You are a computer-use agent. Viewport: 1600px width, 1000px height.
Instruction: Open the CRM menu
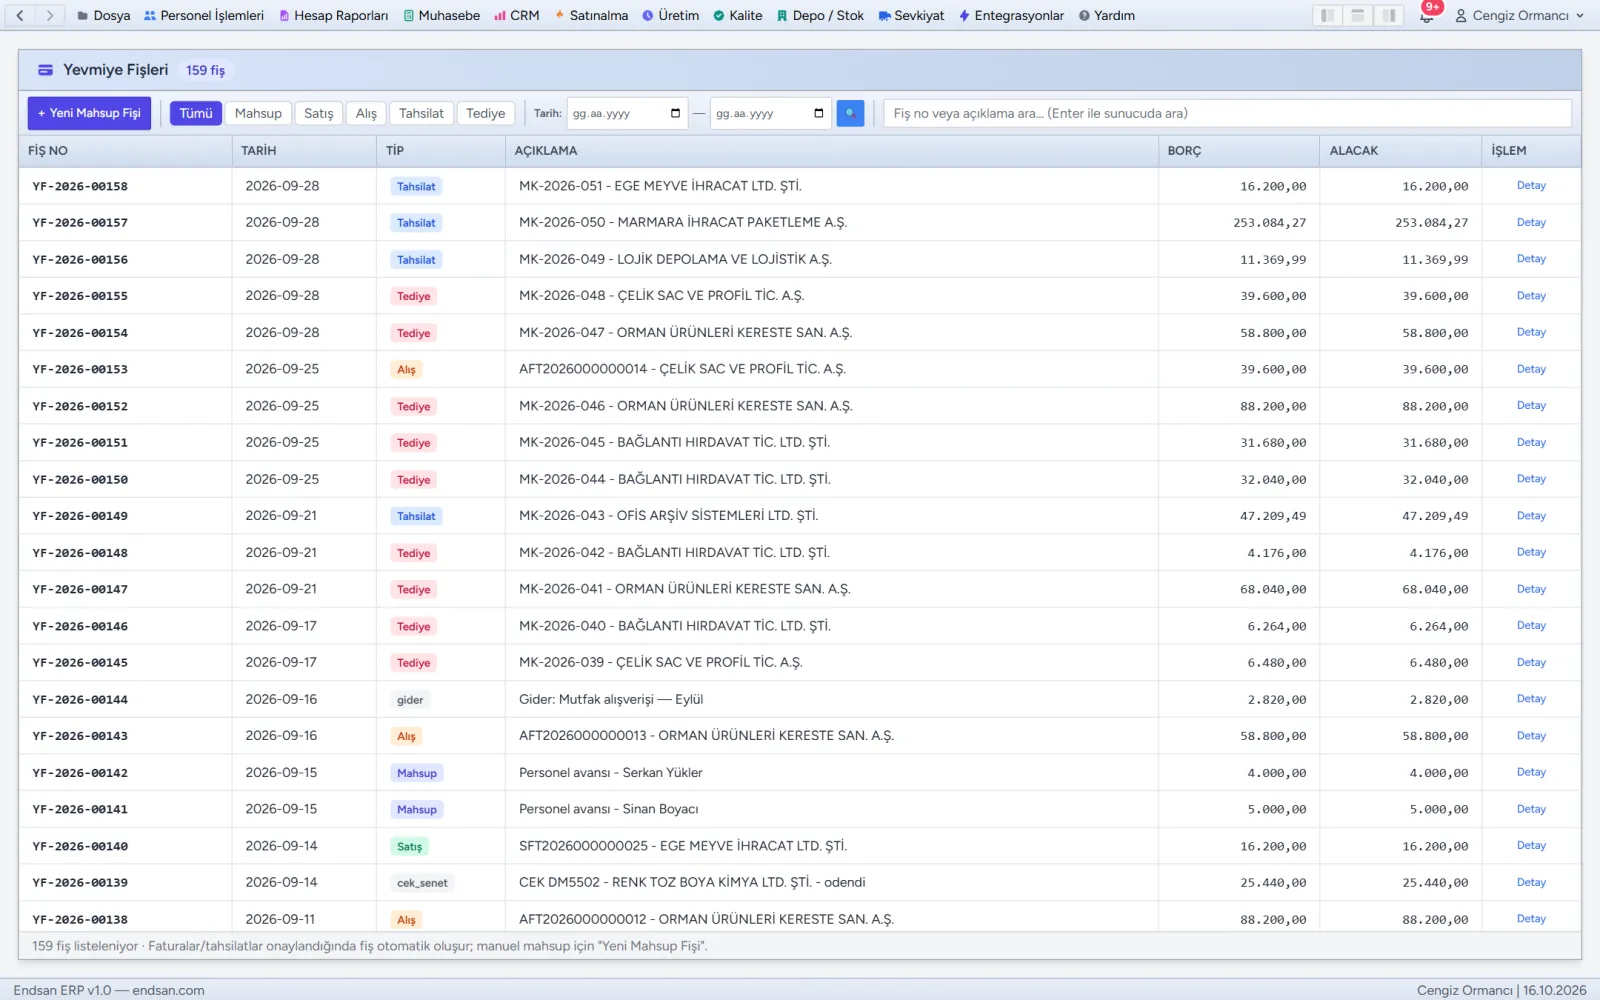516,15
